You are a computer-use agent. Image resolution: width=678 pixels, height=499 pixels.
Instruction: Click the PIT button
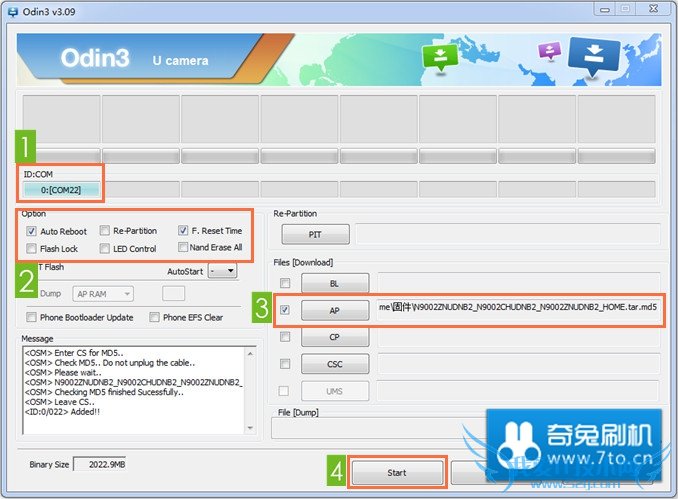[x=315, y=234]
